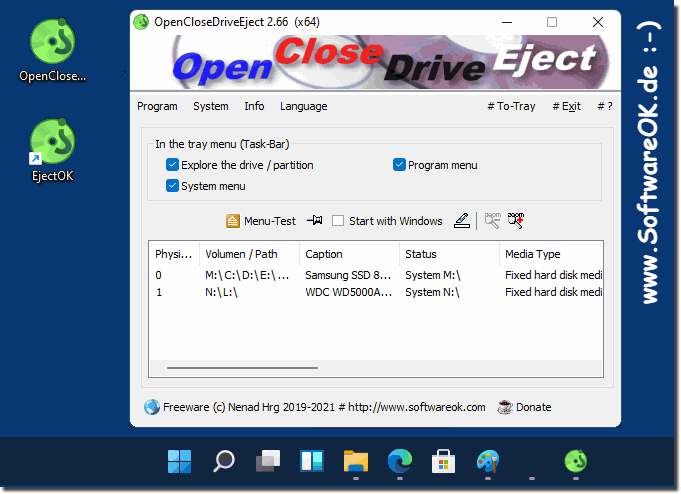Click the System N:\ status cell
Image resolution: width=681 pixels, height=494 pixels.
432,292
